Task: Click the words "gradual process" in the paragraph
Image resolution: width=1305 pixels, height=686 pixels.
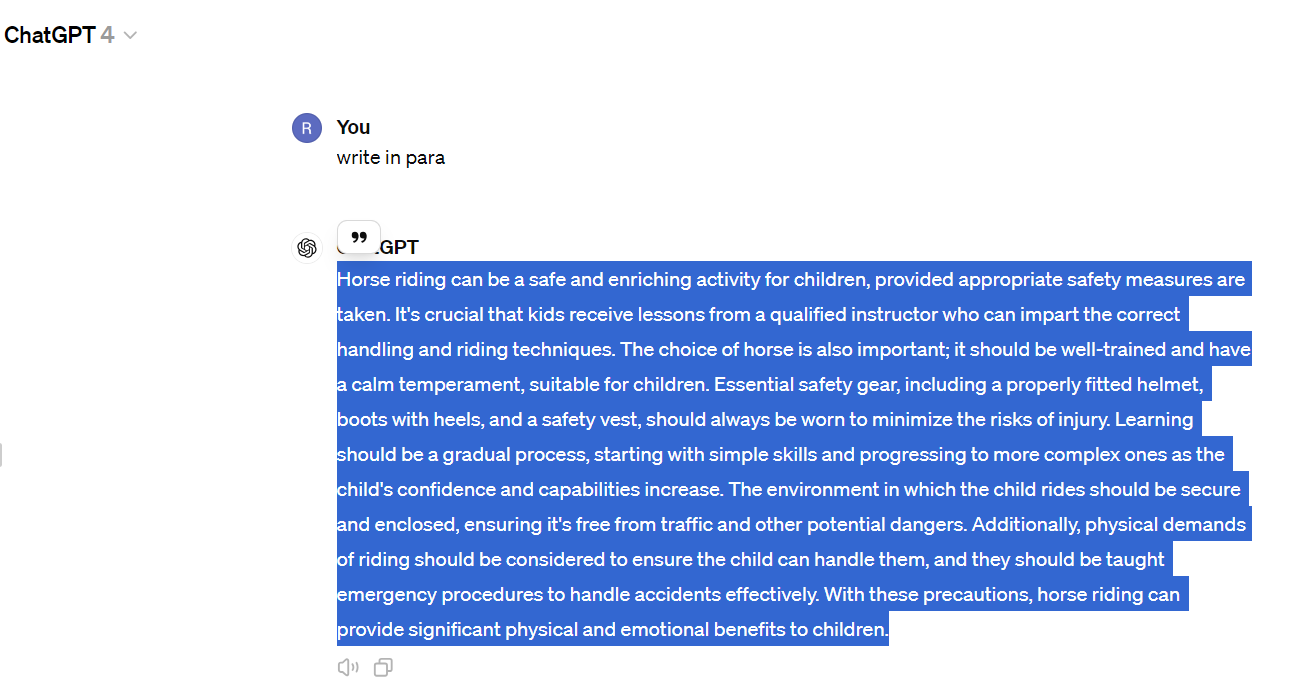Action: point(517,454)
